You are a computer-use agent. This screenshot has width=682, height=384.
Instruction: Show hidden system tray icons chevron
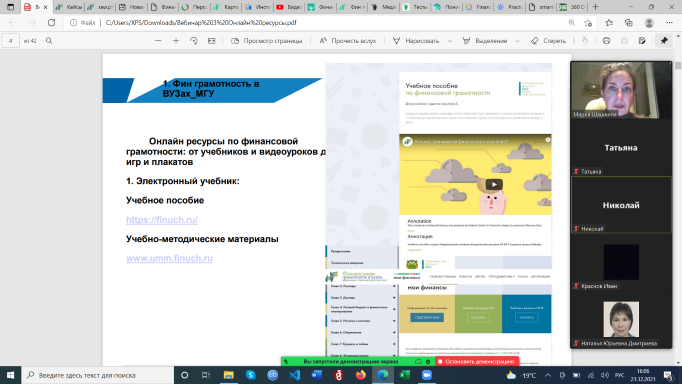[x=548, y=375]
